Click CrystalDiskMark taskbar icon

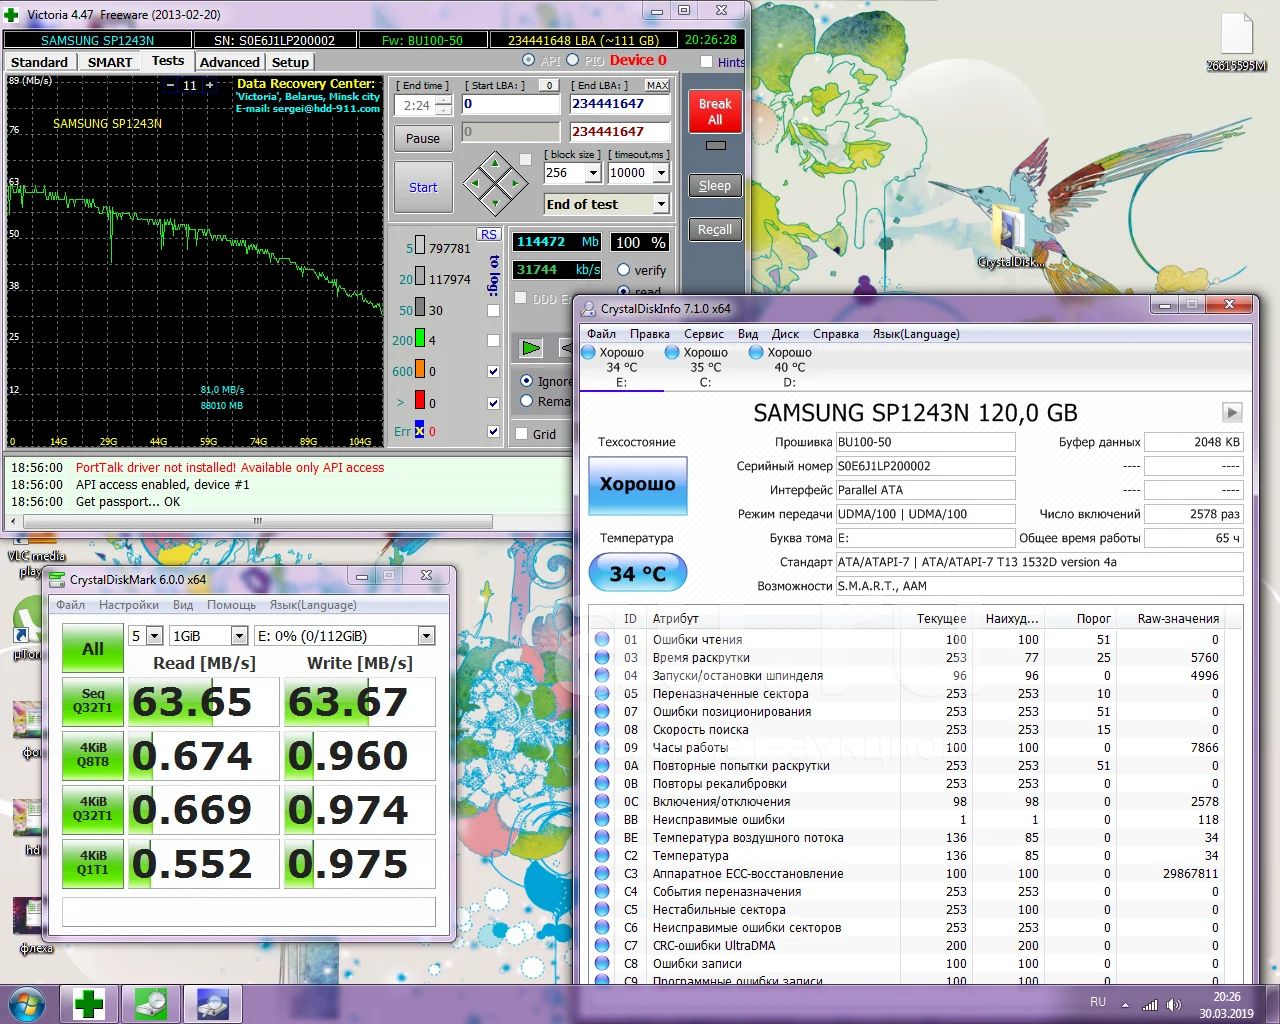[x=151, y=1004]
